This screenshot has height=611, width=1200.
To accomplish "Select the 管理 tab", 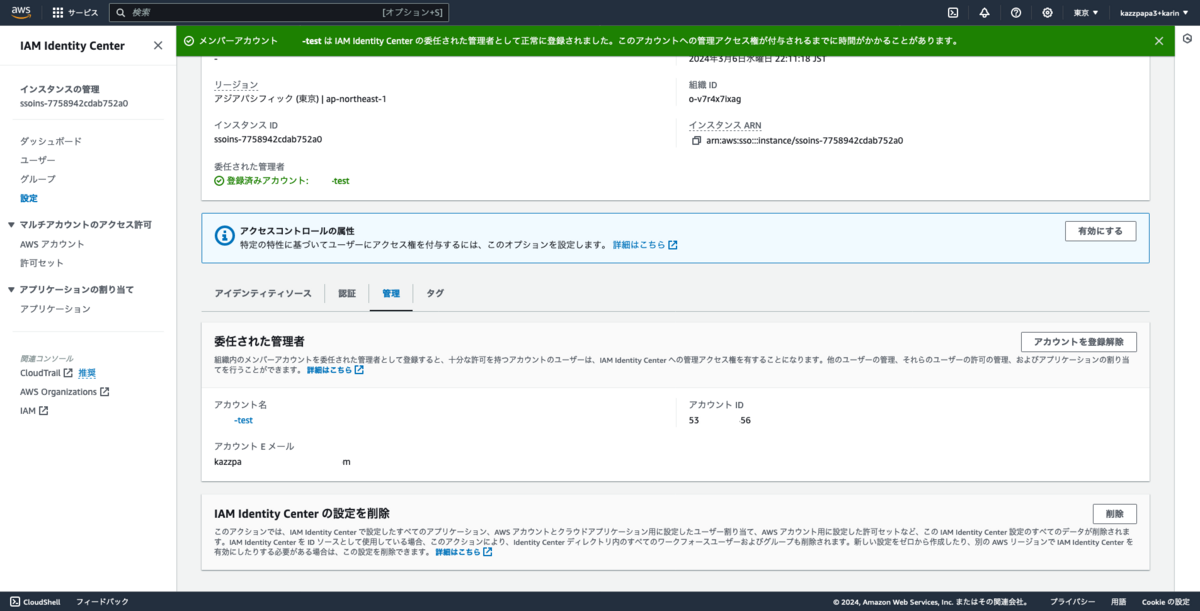I will [x=391, y=293].
